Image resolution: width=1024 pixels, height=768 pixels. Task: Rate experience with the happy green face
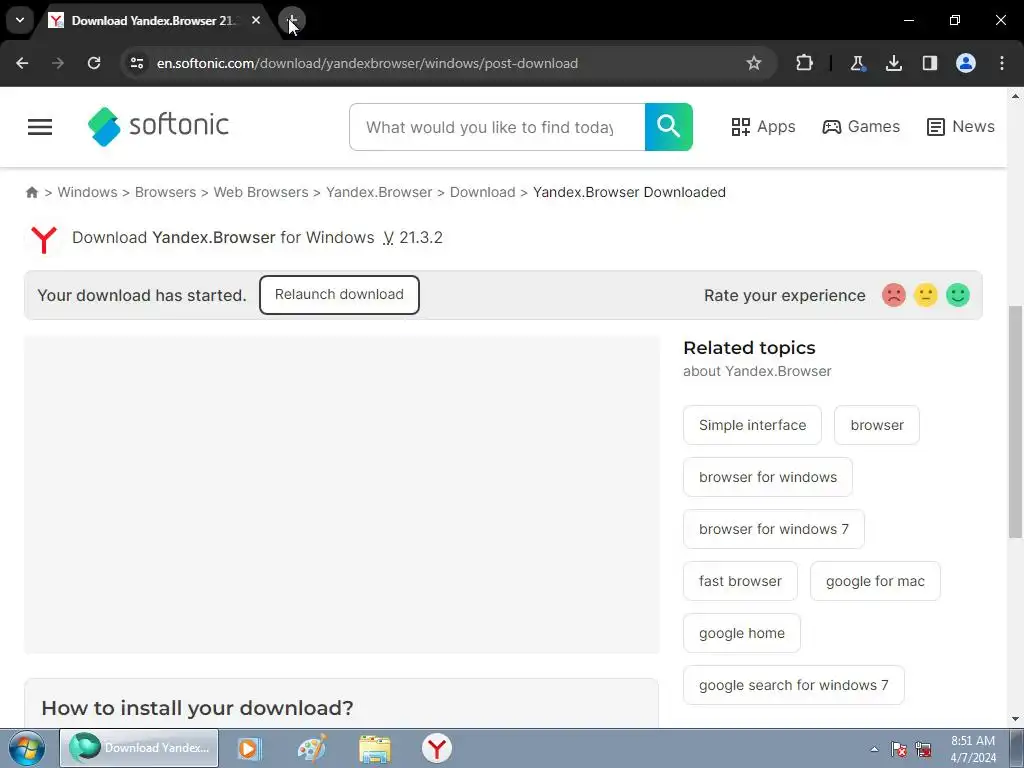point(958,295)
